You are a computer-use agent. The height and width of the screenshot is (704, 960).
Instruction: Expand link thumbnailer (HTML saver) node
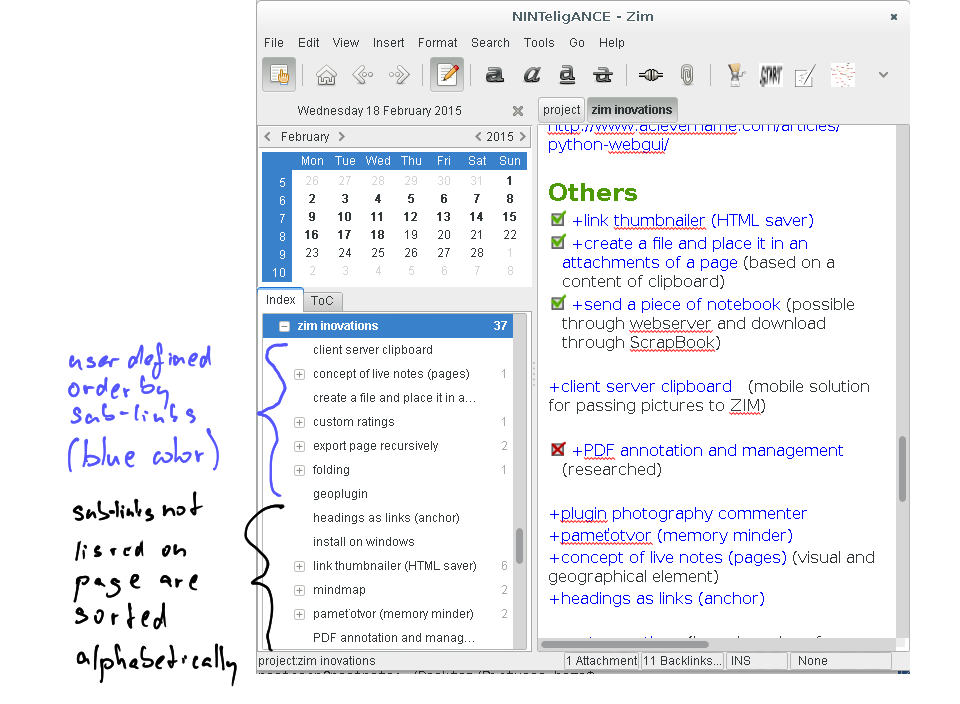click(x=299, y=566)
